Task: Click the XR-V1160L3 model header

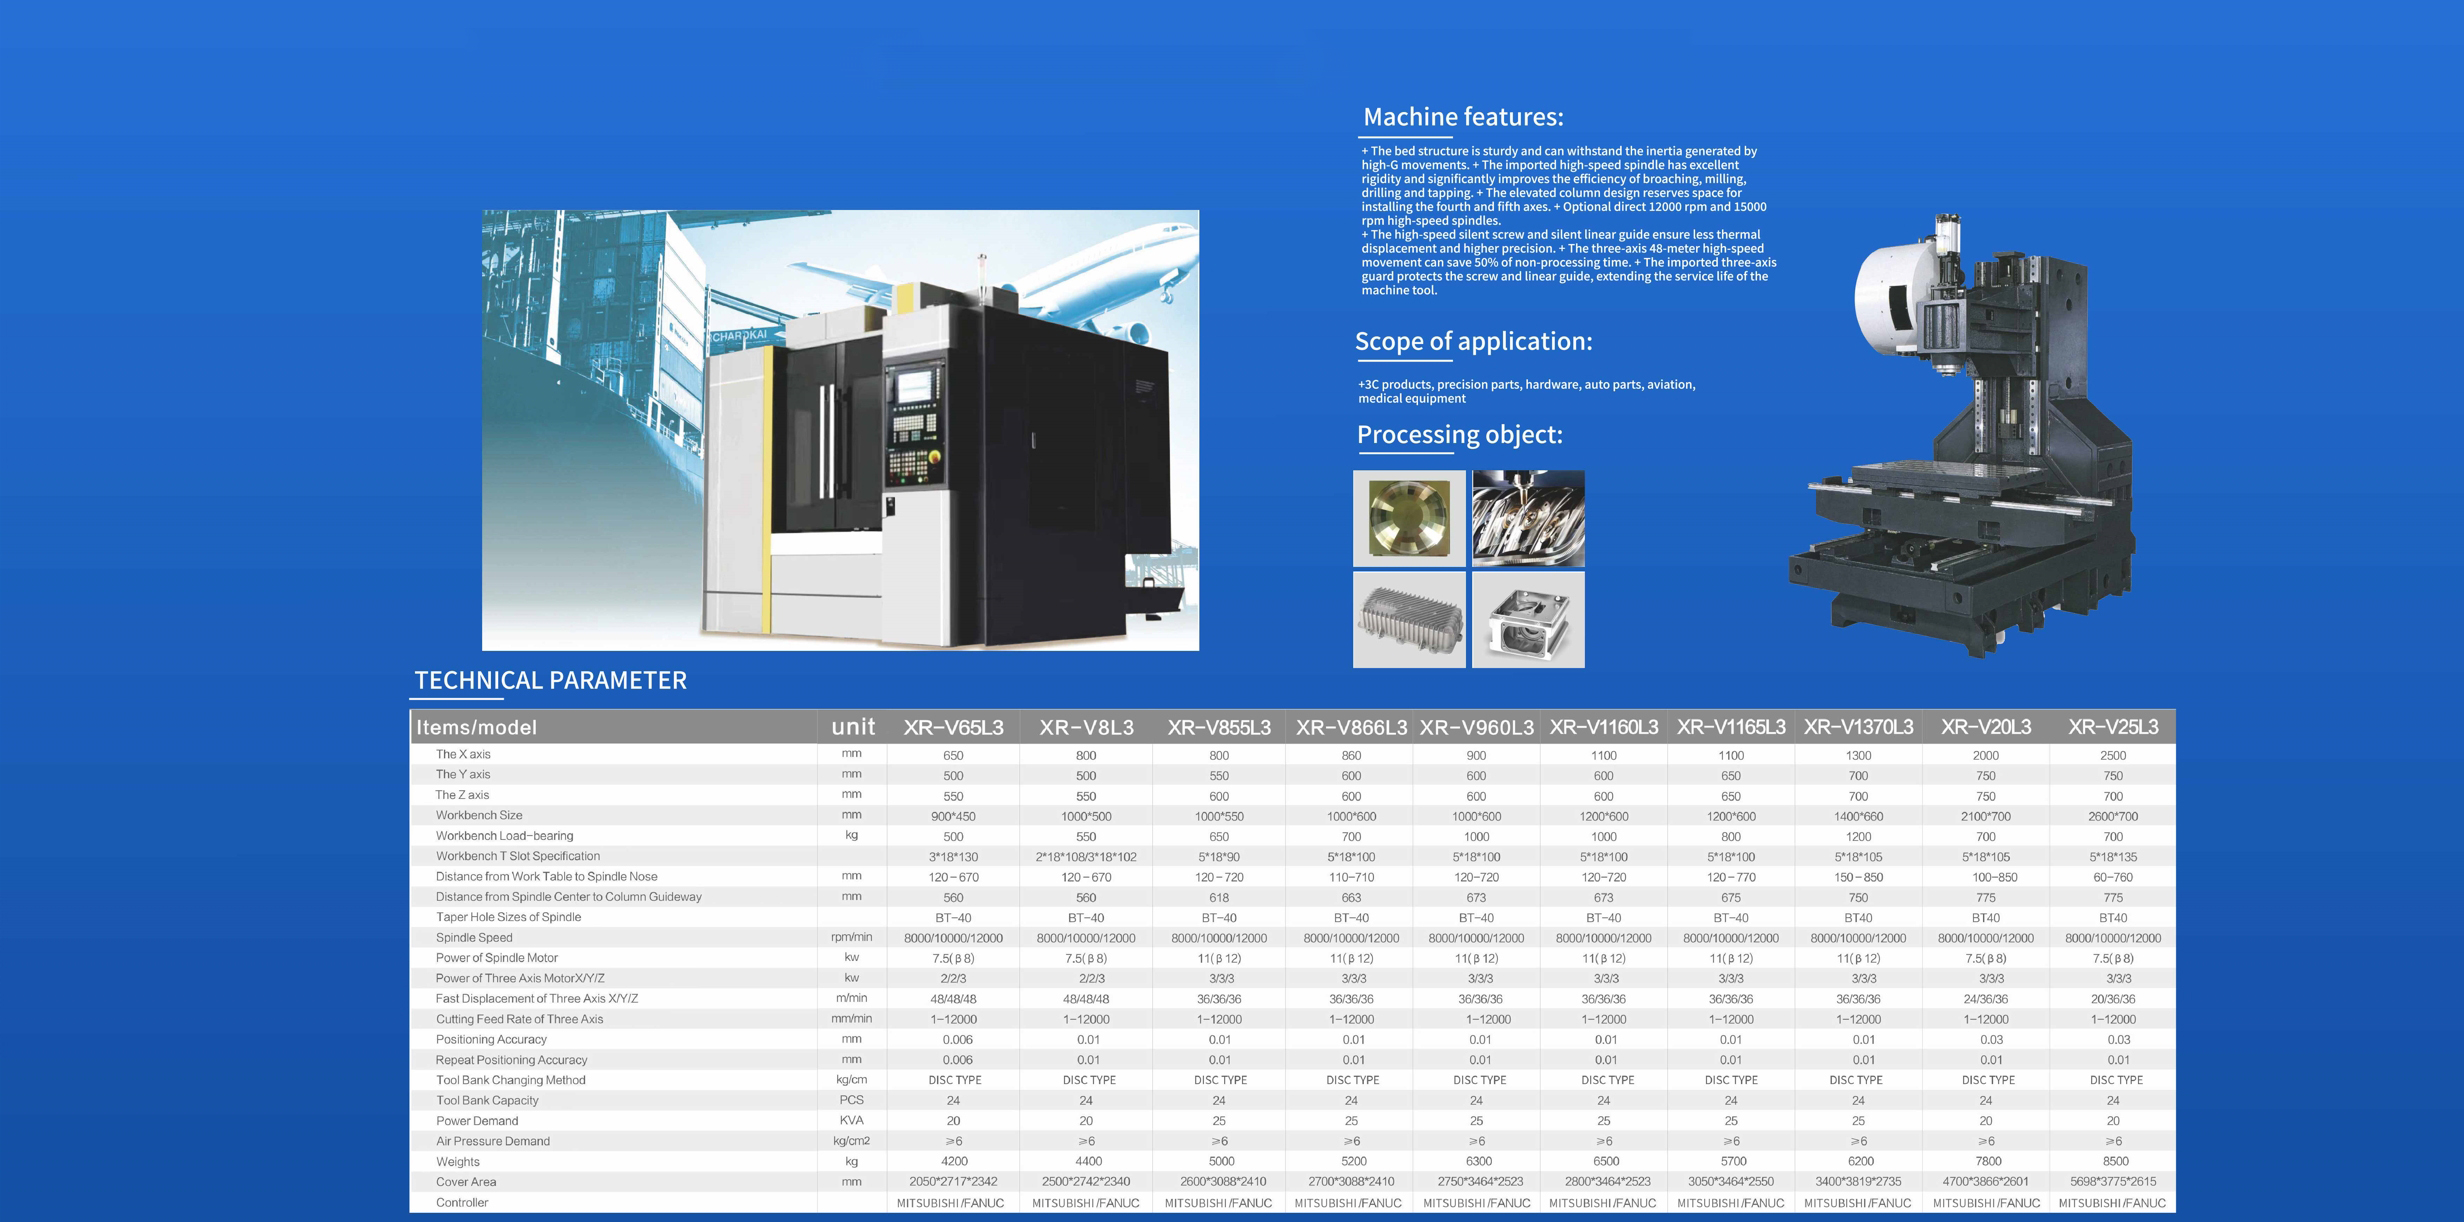Action: pos(1603,727)
